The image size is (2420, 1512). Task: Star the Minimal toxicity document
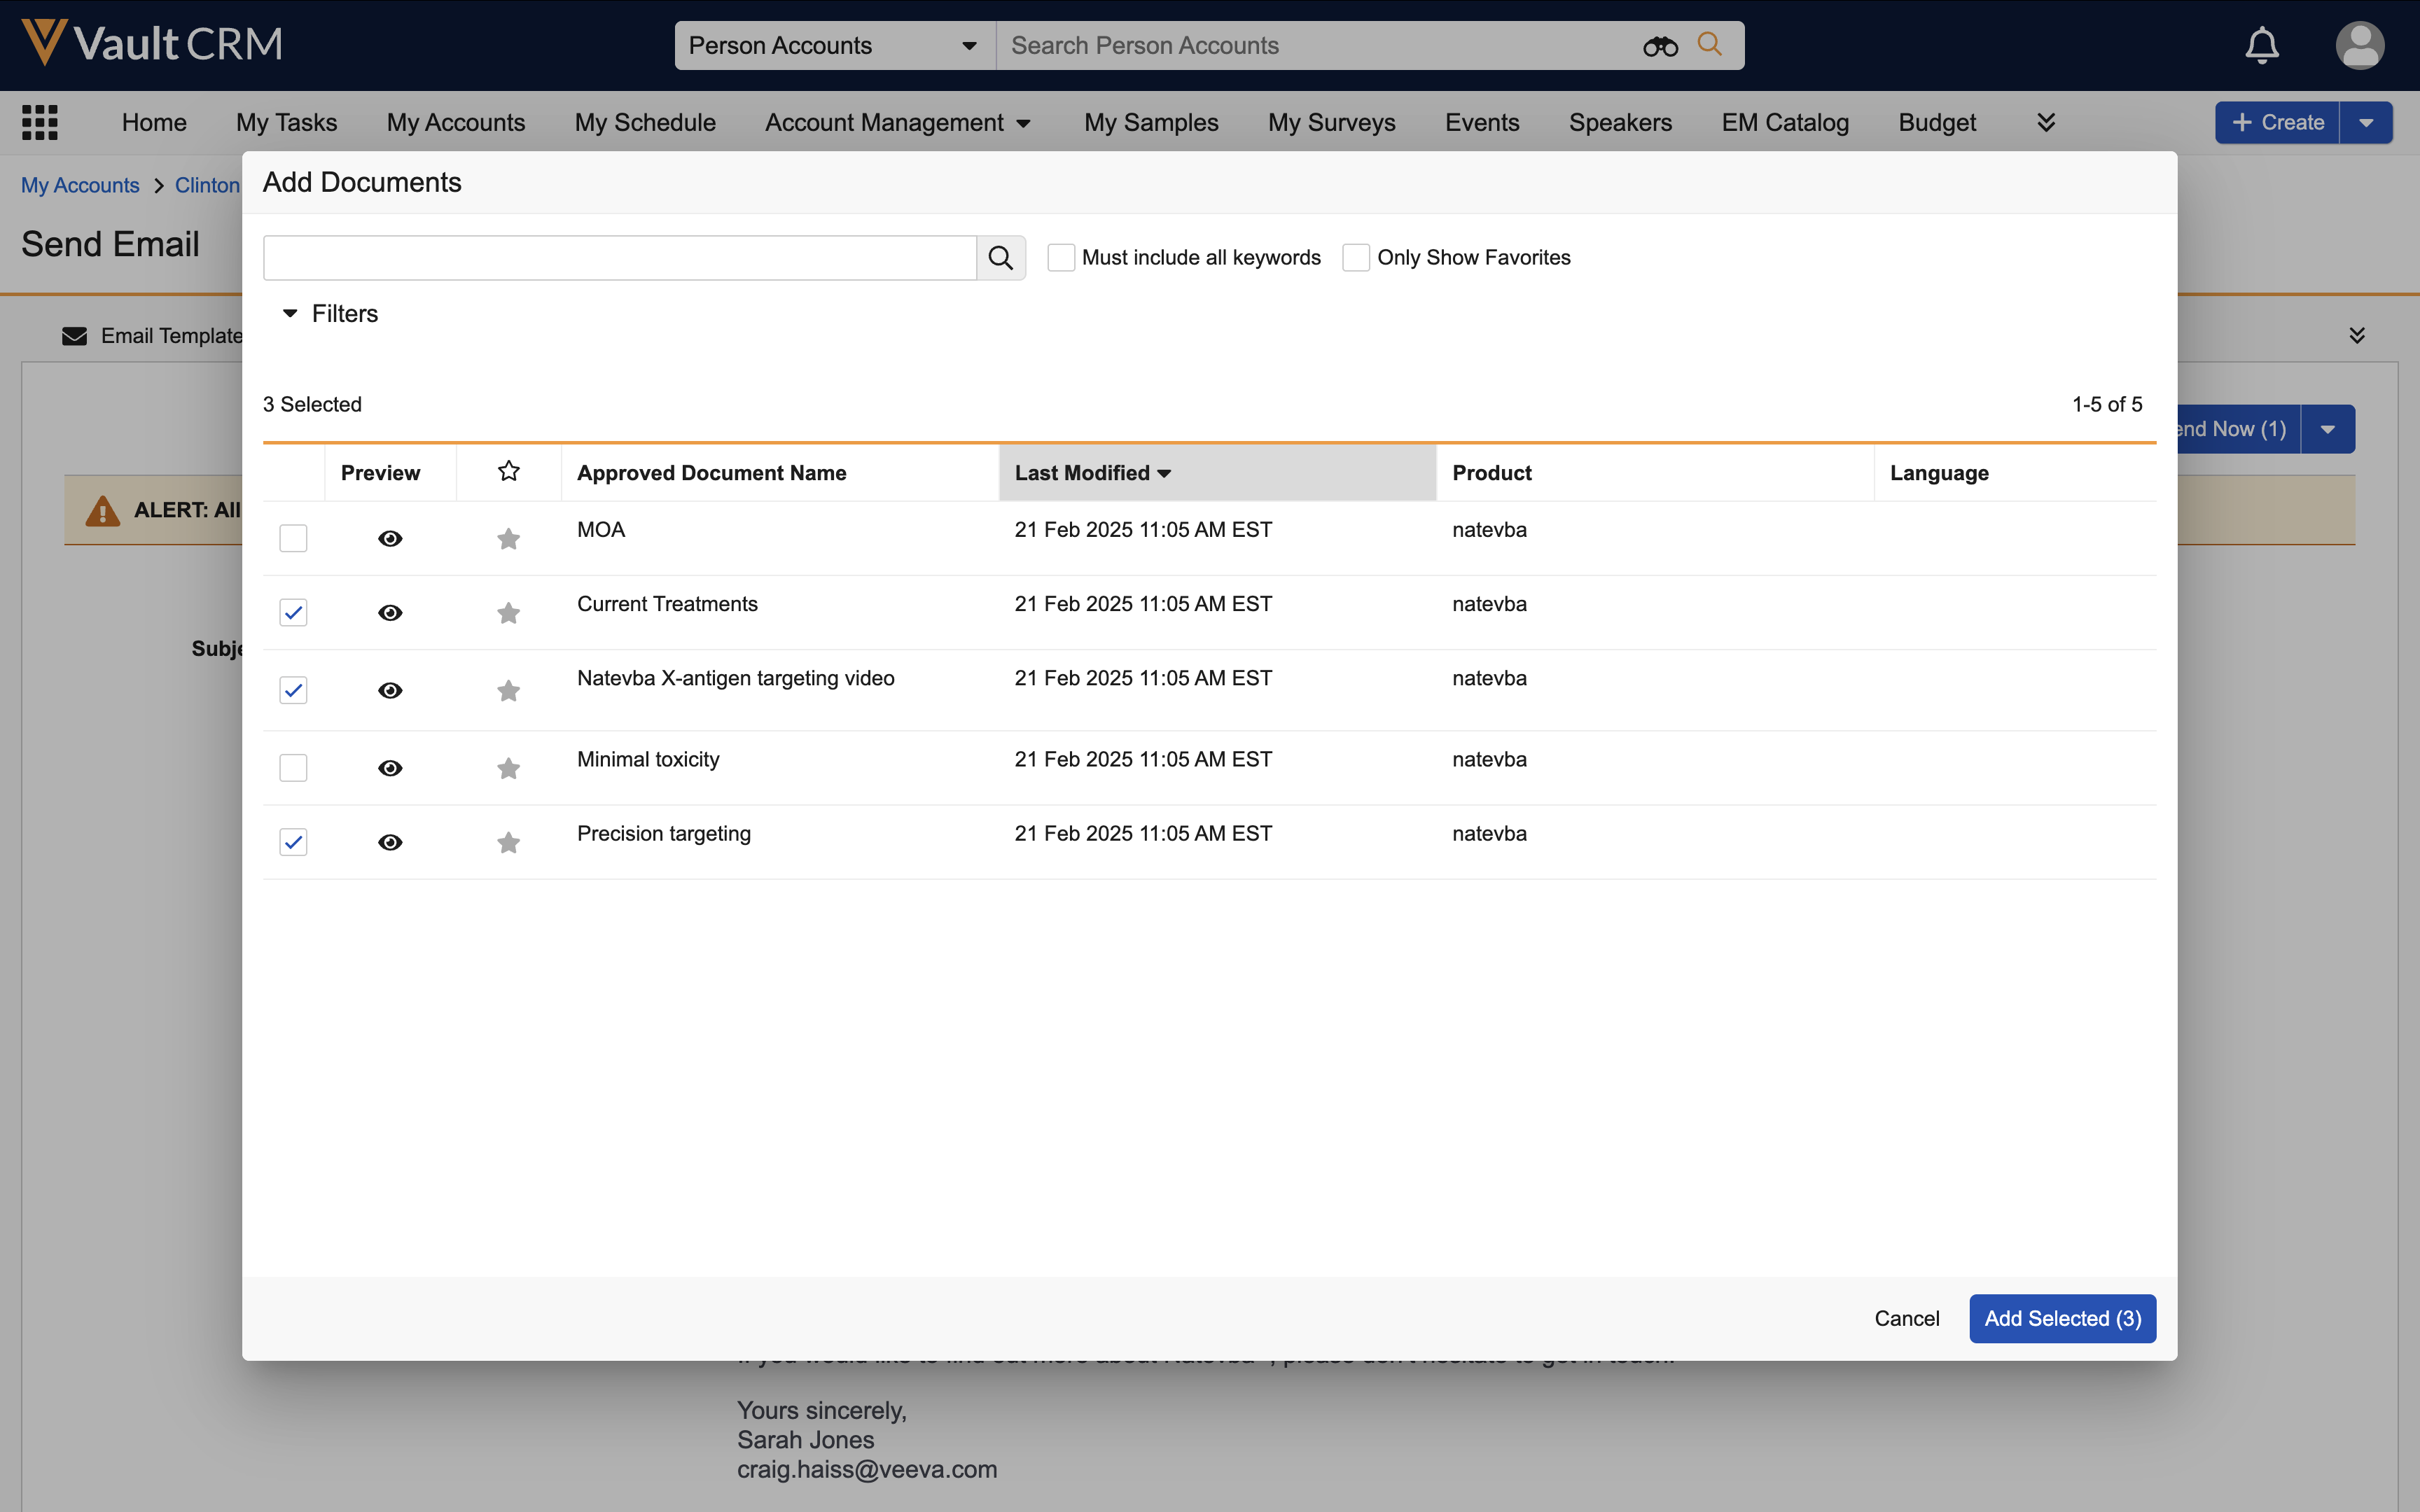(508, 769)
